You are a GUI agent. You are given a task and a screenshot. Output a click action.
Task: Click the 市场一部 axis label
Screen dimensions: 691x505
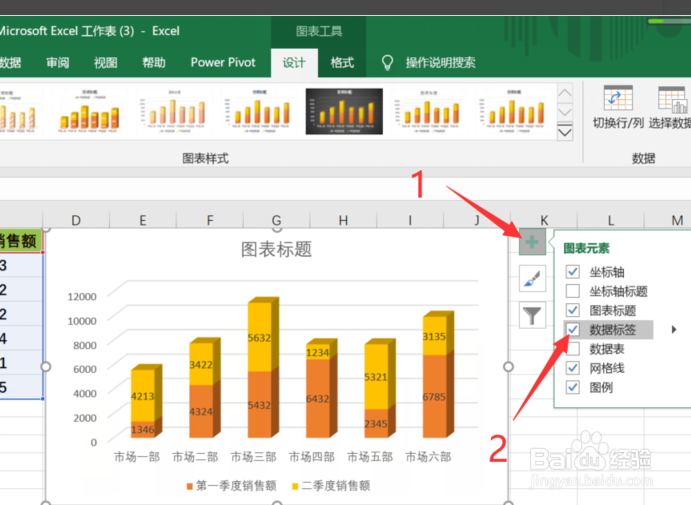pyautogui.click(x=137, y=457)
